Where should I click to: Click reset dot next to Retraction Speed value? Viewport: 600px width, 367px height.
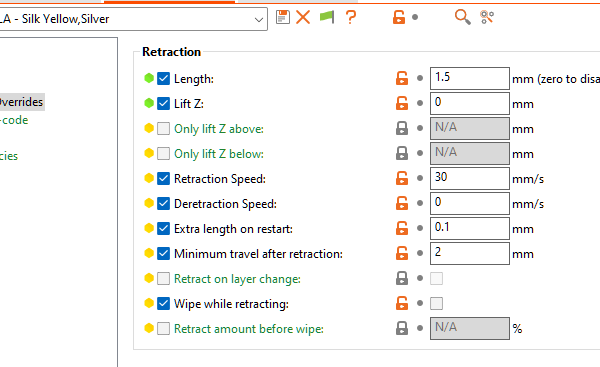(420, 178)
